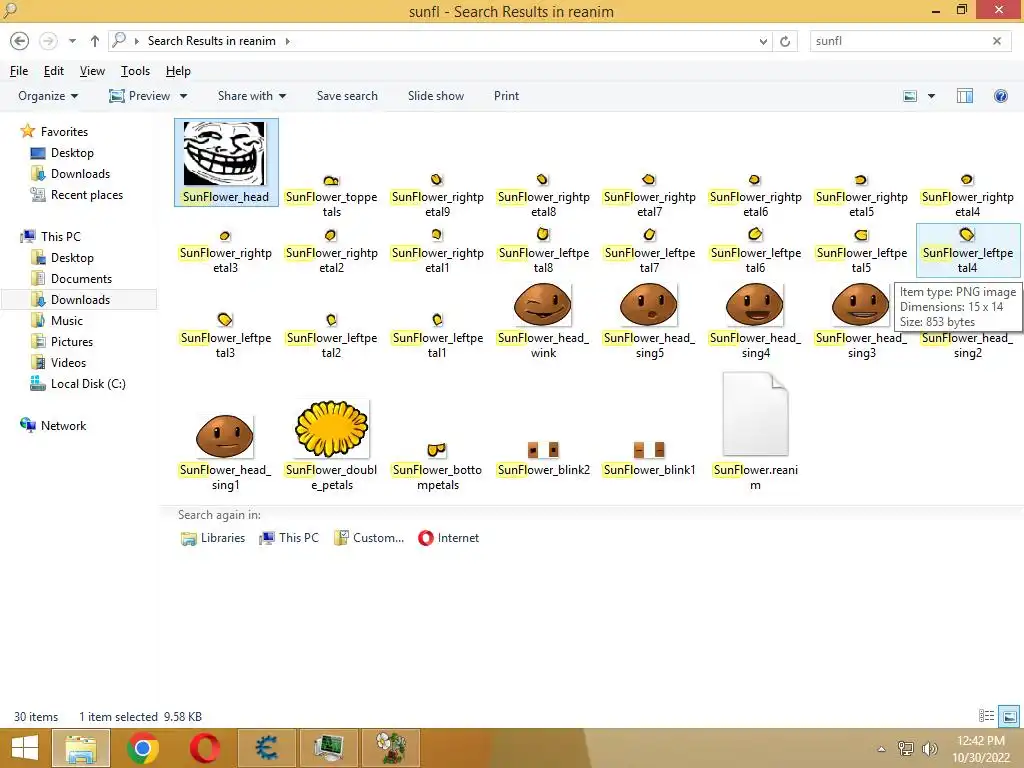This screenshot has width=1024, height=768.
Task: Select the SunFlower_rightpetal3 file icon
Action: point(225,236)
